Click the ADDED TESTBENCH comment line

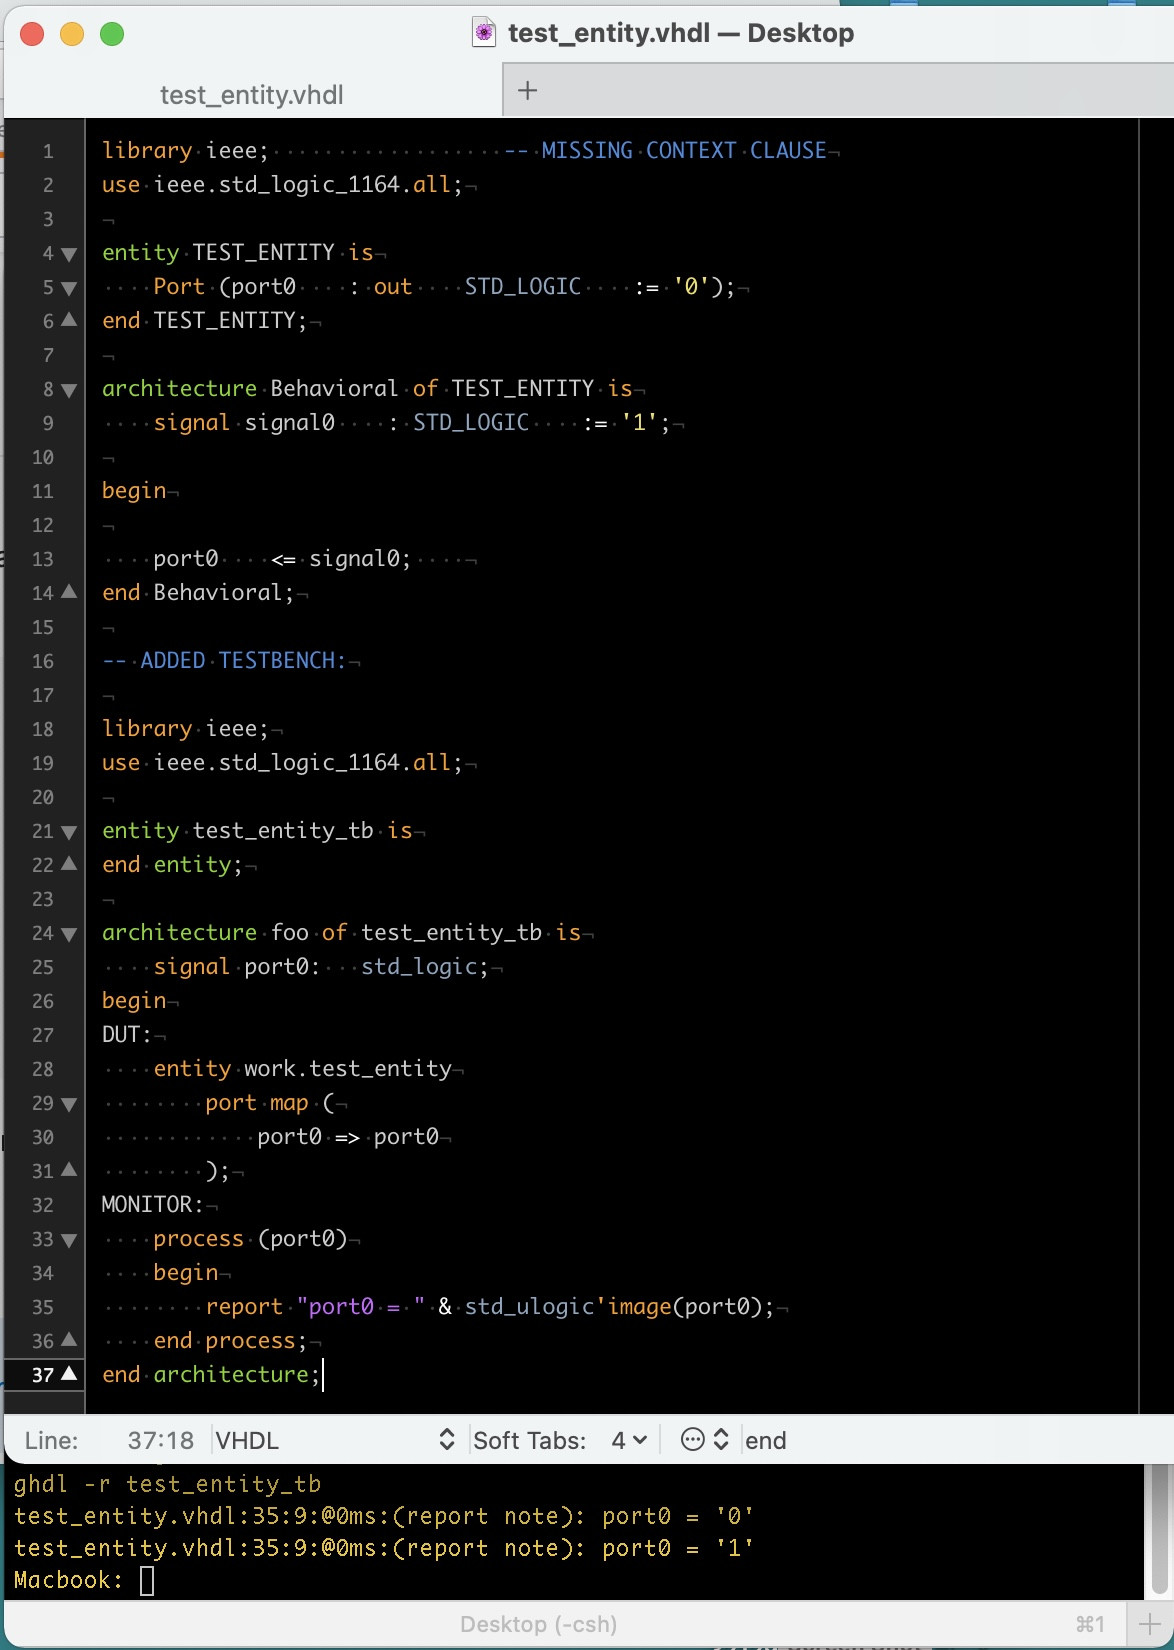(224, 661)
